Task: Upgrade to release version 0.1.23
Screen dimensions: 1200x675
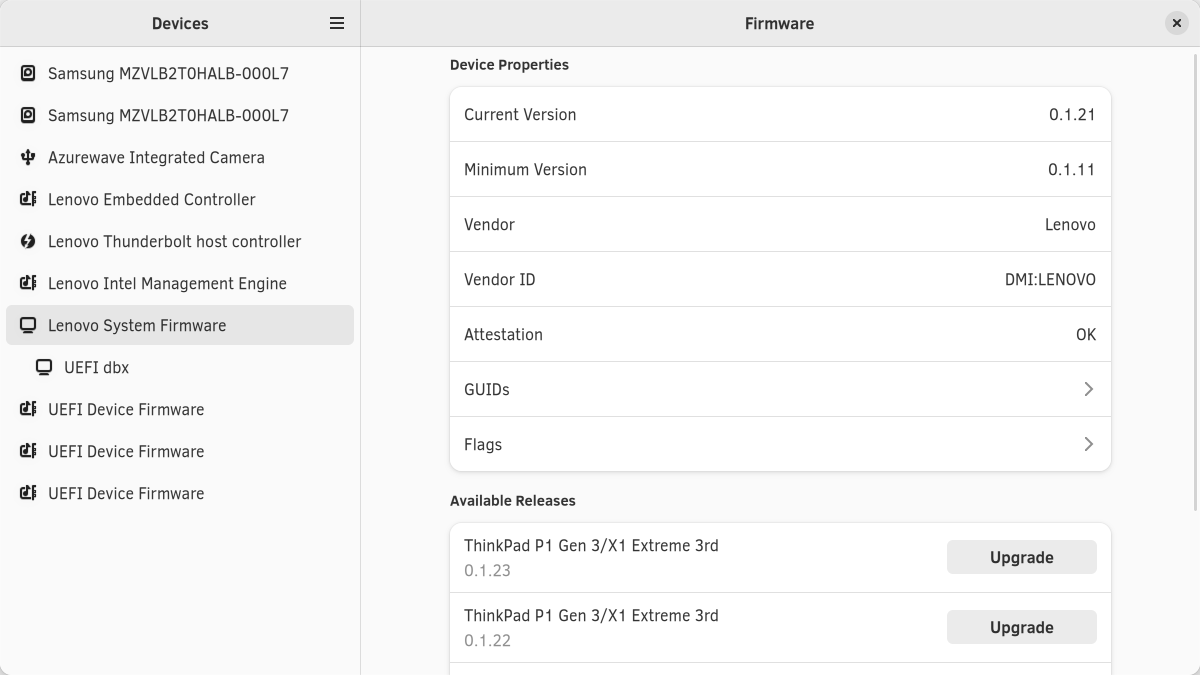Action: [1021, 557]
